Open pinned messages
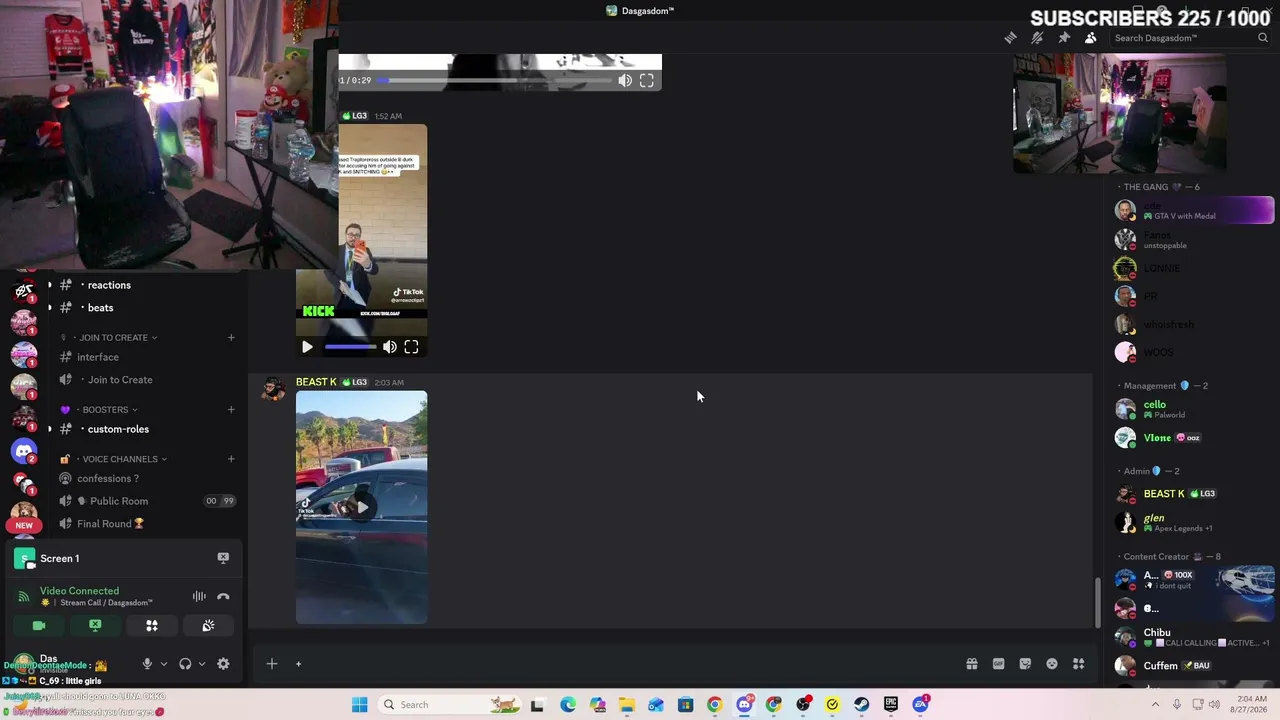 click(x=1064, y=38)
